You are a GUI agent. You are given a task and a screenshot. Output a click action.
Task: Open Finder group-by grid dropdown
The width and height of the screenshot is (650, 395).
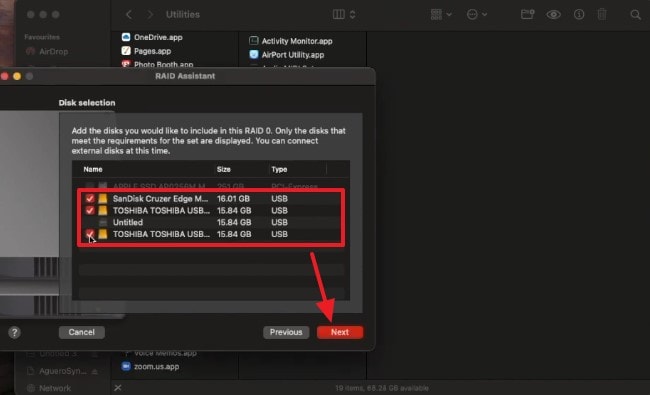441,15
